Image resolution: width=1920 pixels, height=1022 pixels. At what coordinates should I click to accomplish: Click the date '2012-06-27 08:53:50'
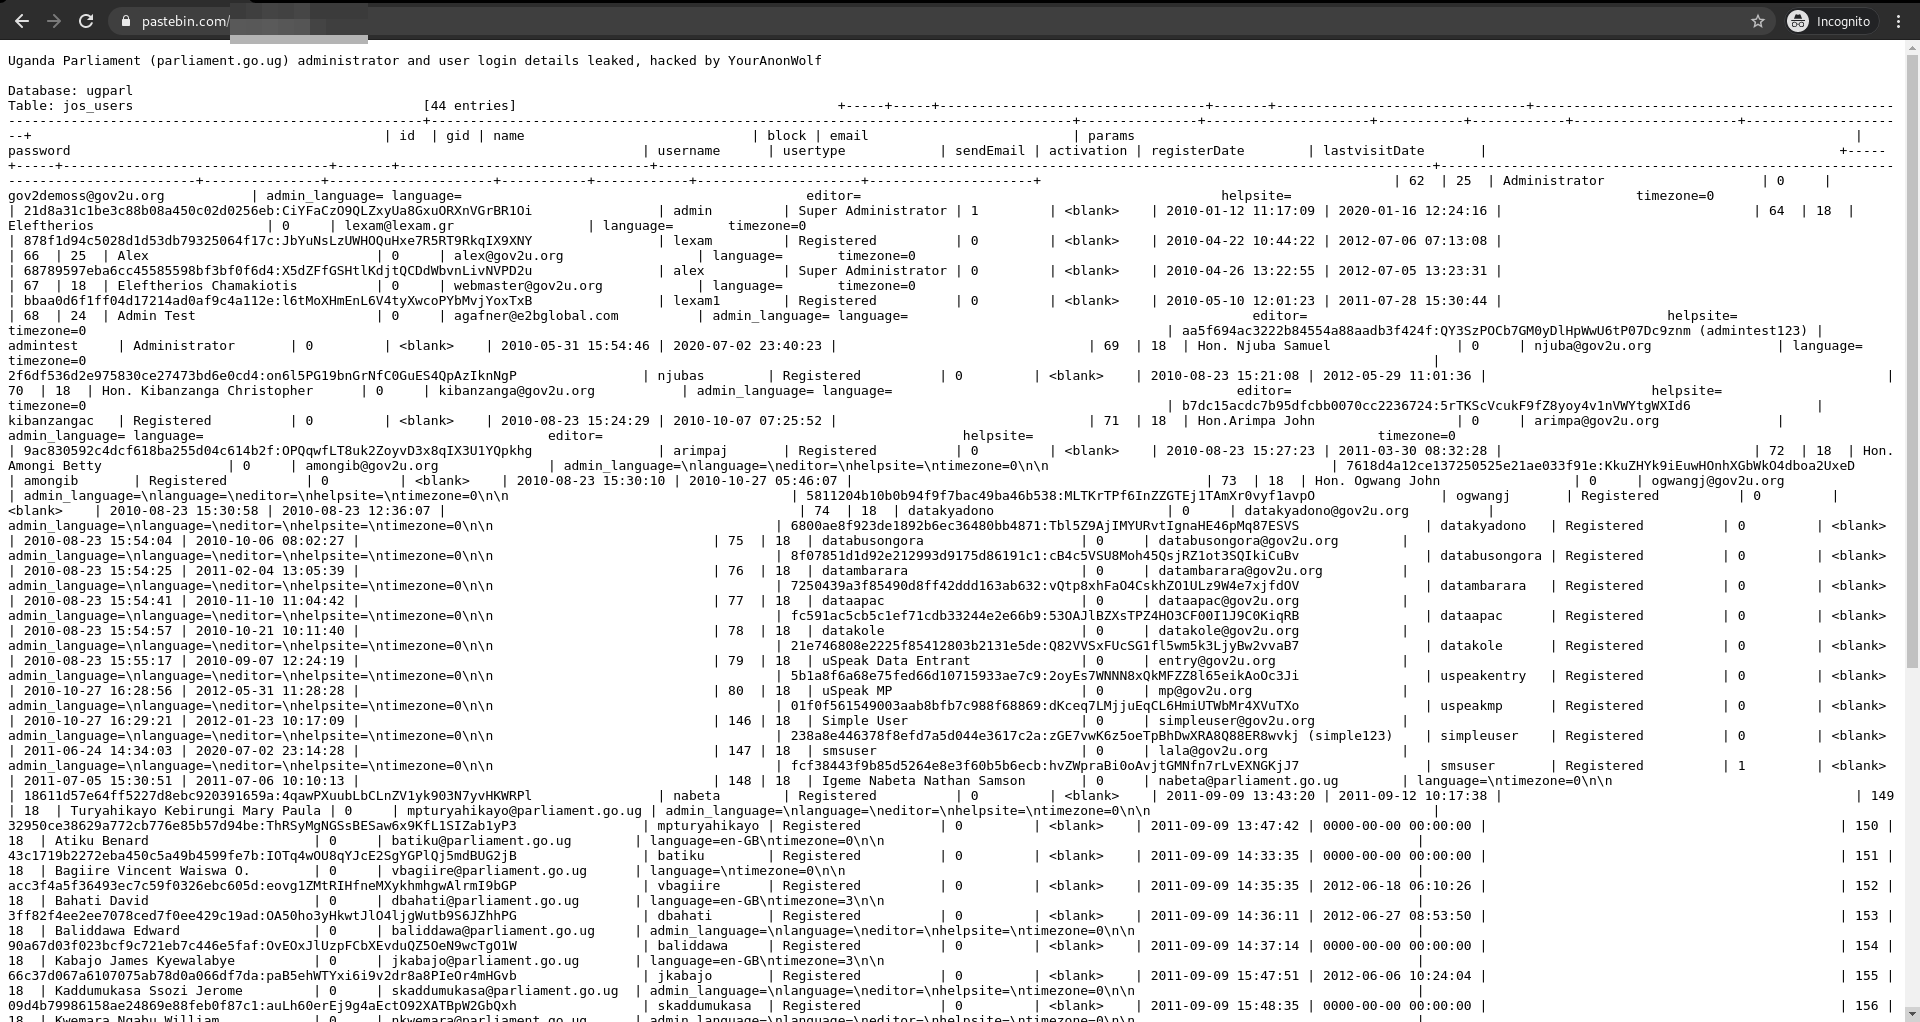pos(1397,916)
